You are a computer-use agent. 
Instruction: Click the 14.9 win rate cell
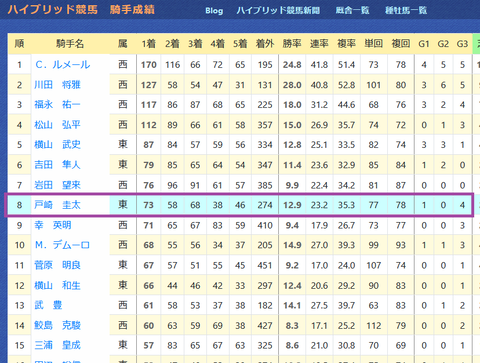coord(292,245)
